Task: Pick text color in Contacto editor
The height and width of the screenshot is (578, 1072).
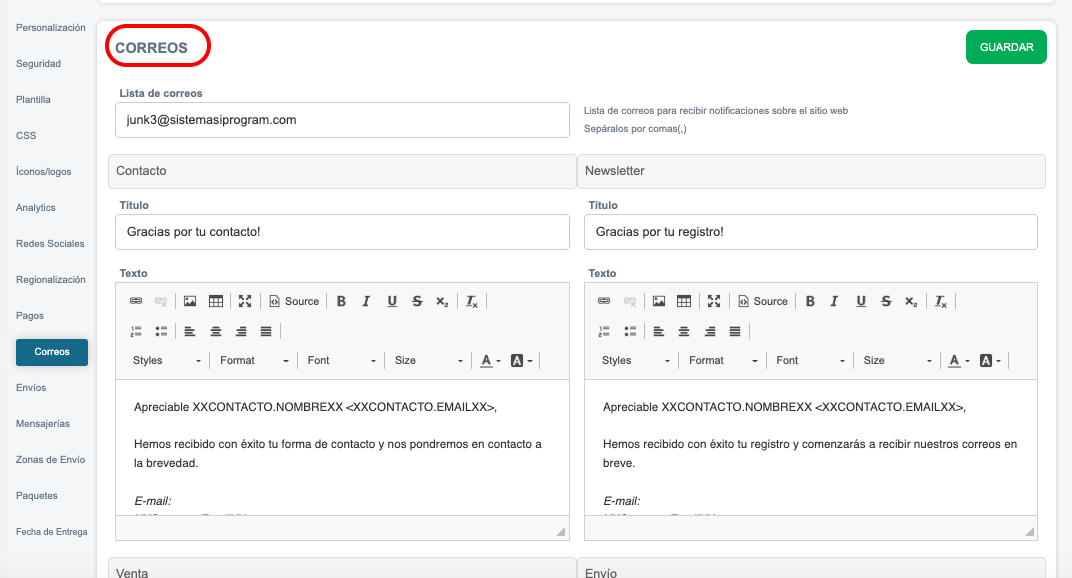Action: point(490,360)
